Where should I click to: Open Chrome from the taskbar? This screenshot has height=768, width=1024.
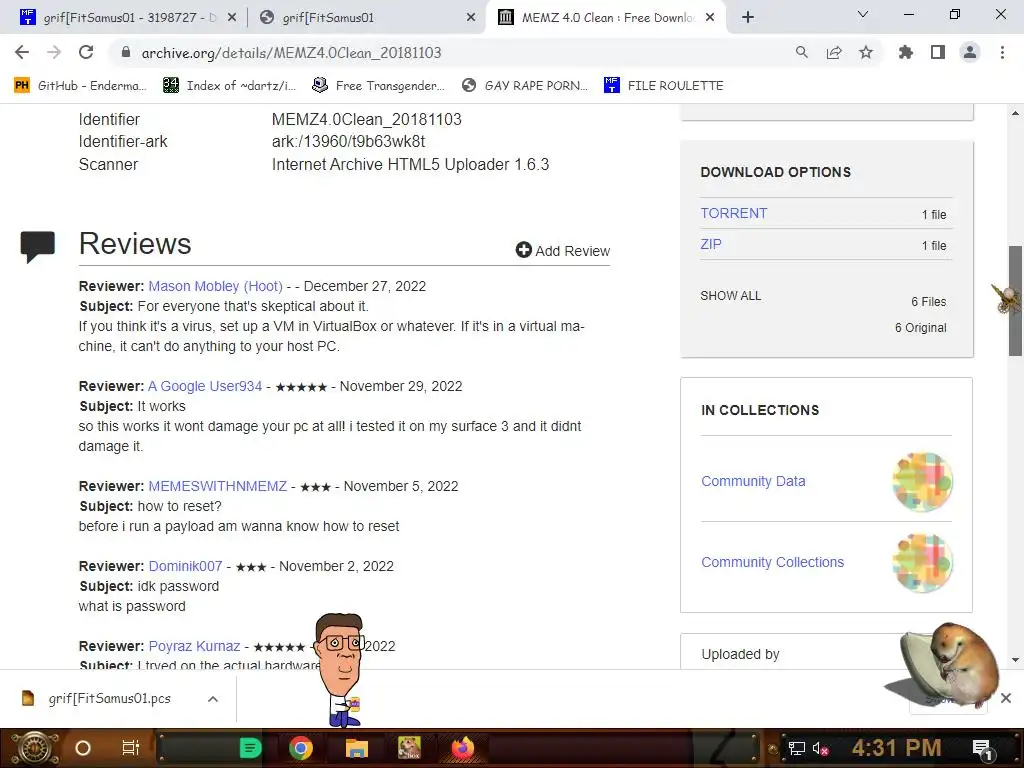coord(301,748)
